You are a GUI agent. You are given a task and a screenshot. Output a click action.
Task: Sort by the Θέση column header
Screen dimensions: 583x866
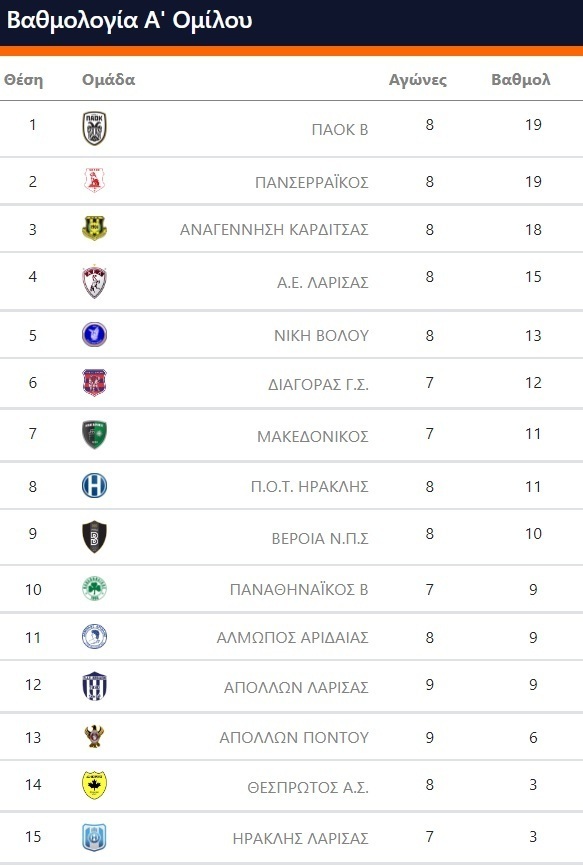click(24, 80)
